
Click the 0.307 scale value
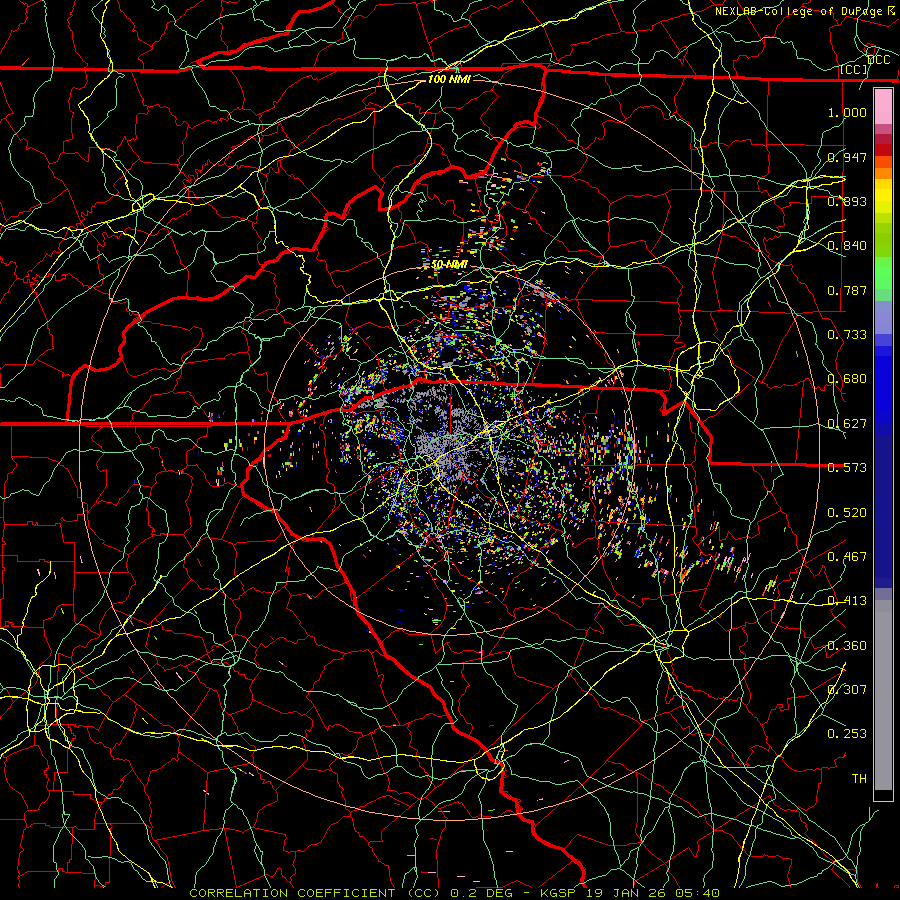tap(847, 689)
